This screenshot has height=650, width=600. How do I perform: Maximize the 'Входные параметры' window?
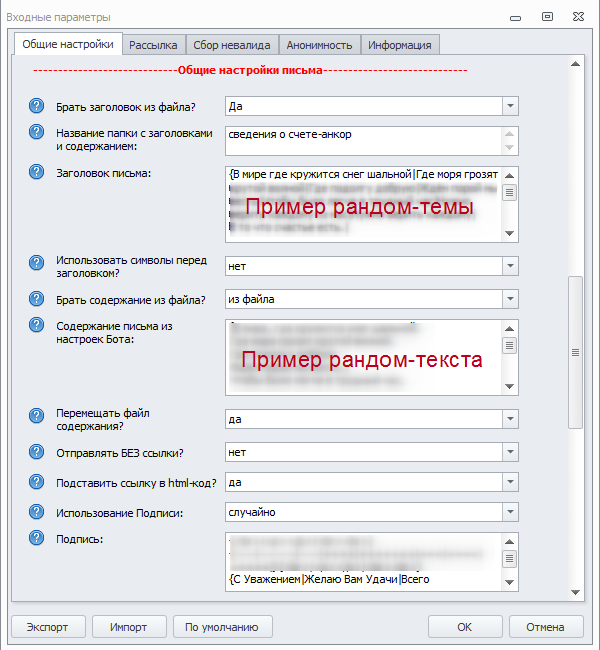click(547, 17)
